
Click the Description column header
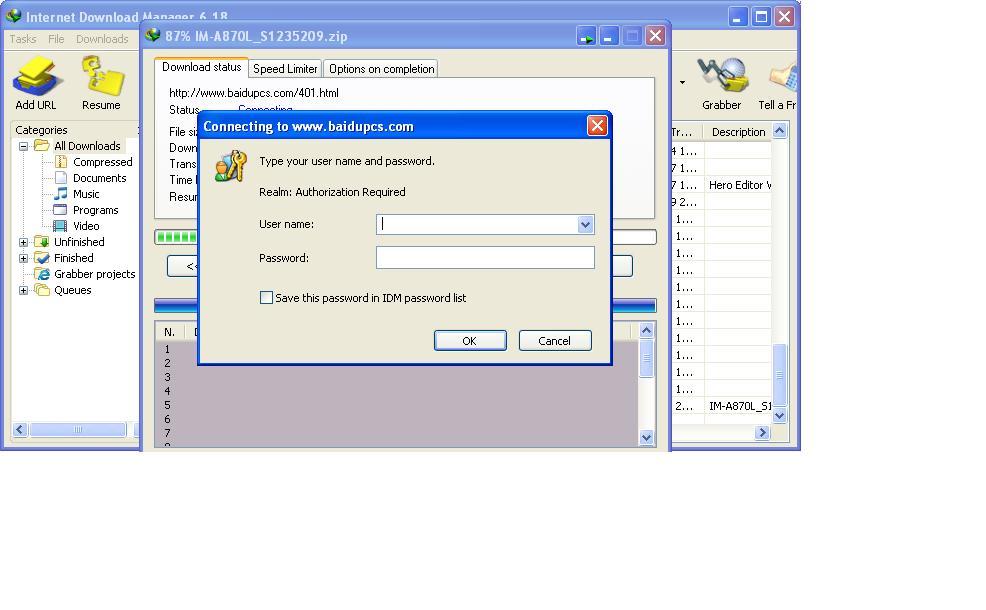[x=738, y=132]
